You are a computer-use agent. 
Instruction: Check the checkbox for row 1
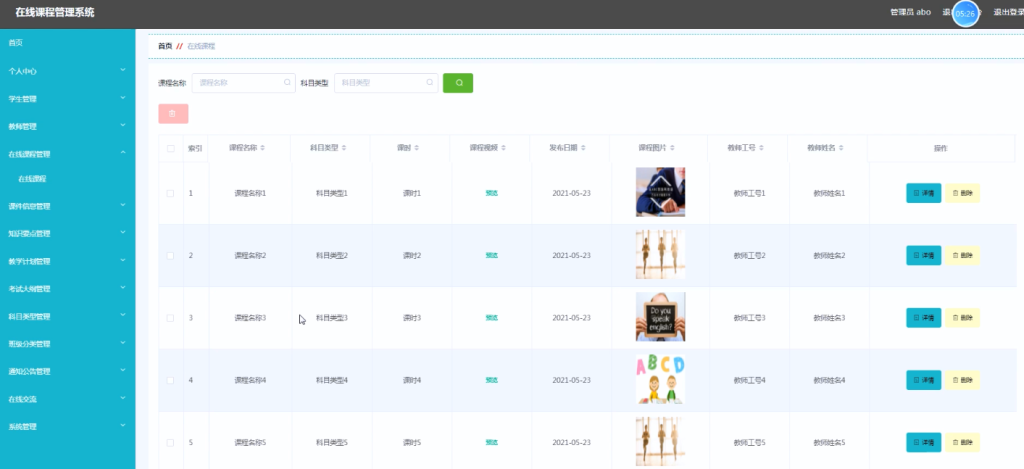(170, 193)
